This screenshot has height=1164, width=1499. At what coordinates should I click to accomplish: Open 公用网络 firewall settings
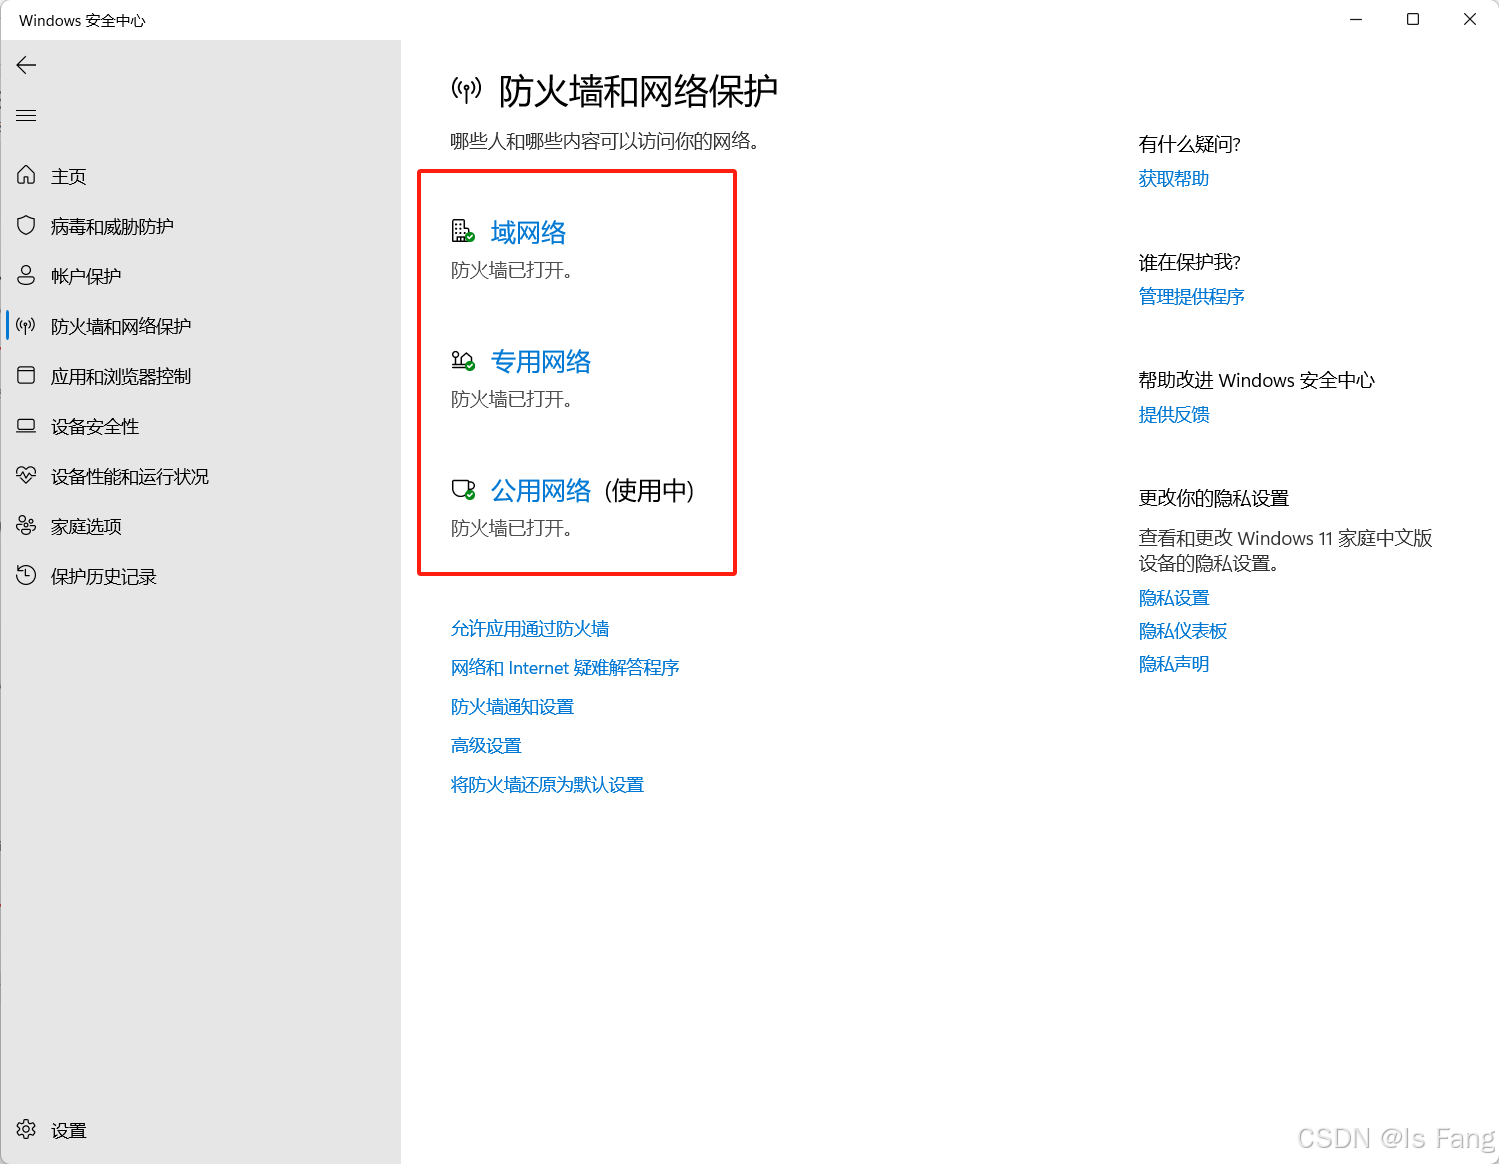[x=541, y=490]
